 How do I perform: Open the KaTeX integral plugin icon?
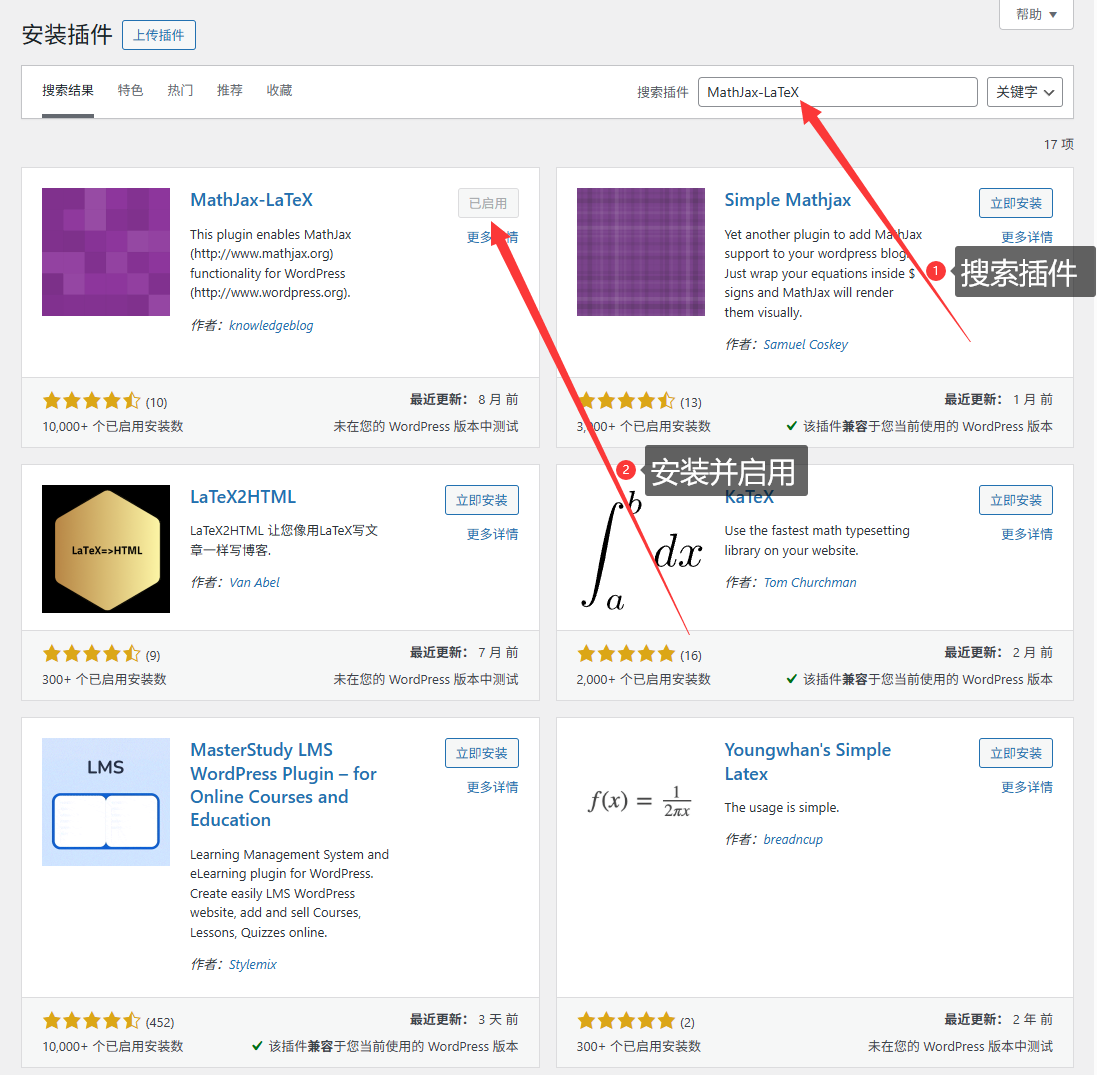pyautogui.click(x=640, y=549)
